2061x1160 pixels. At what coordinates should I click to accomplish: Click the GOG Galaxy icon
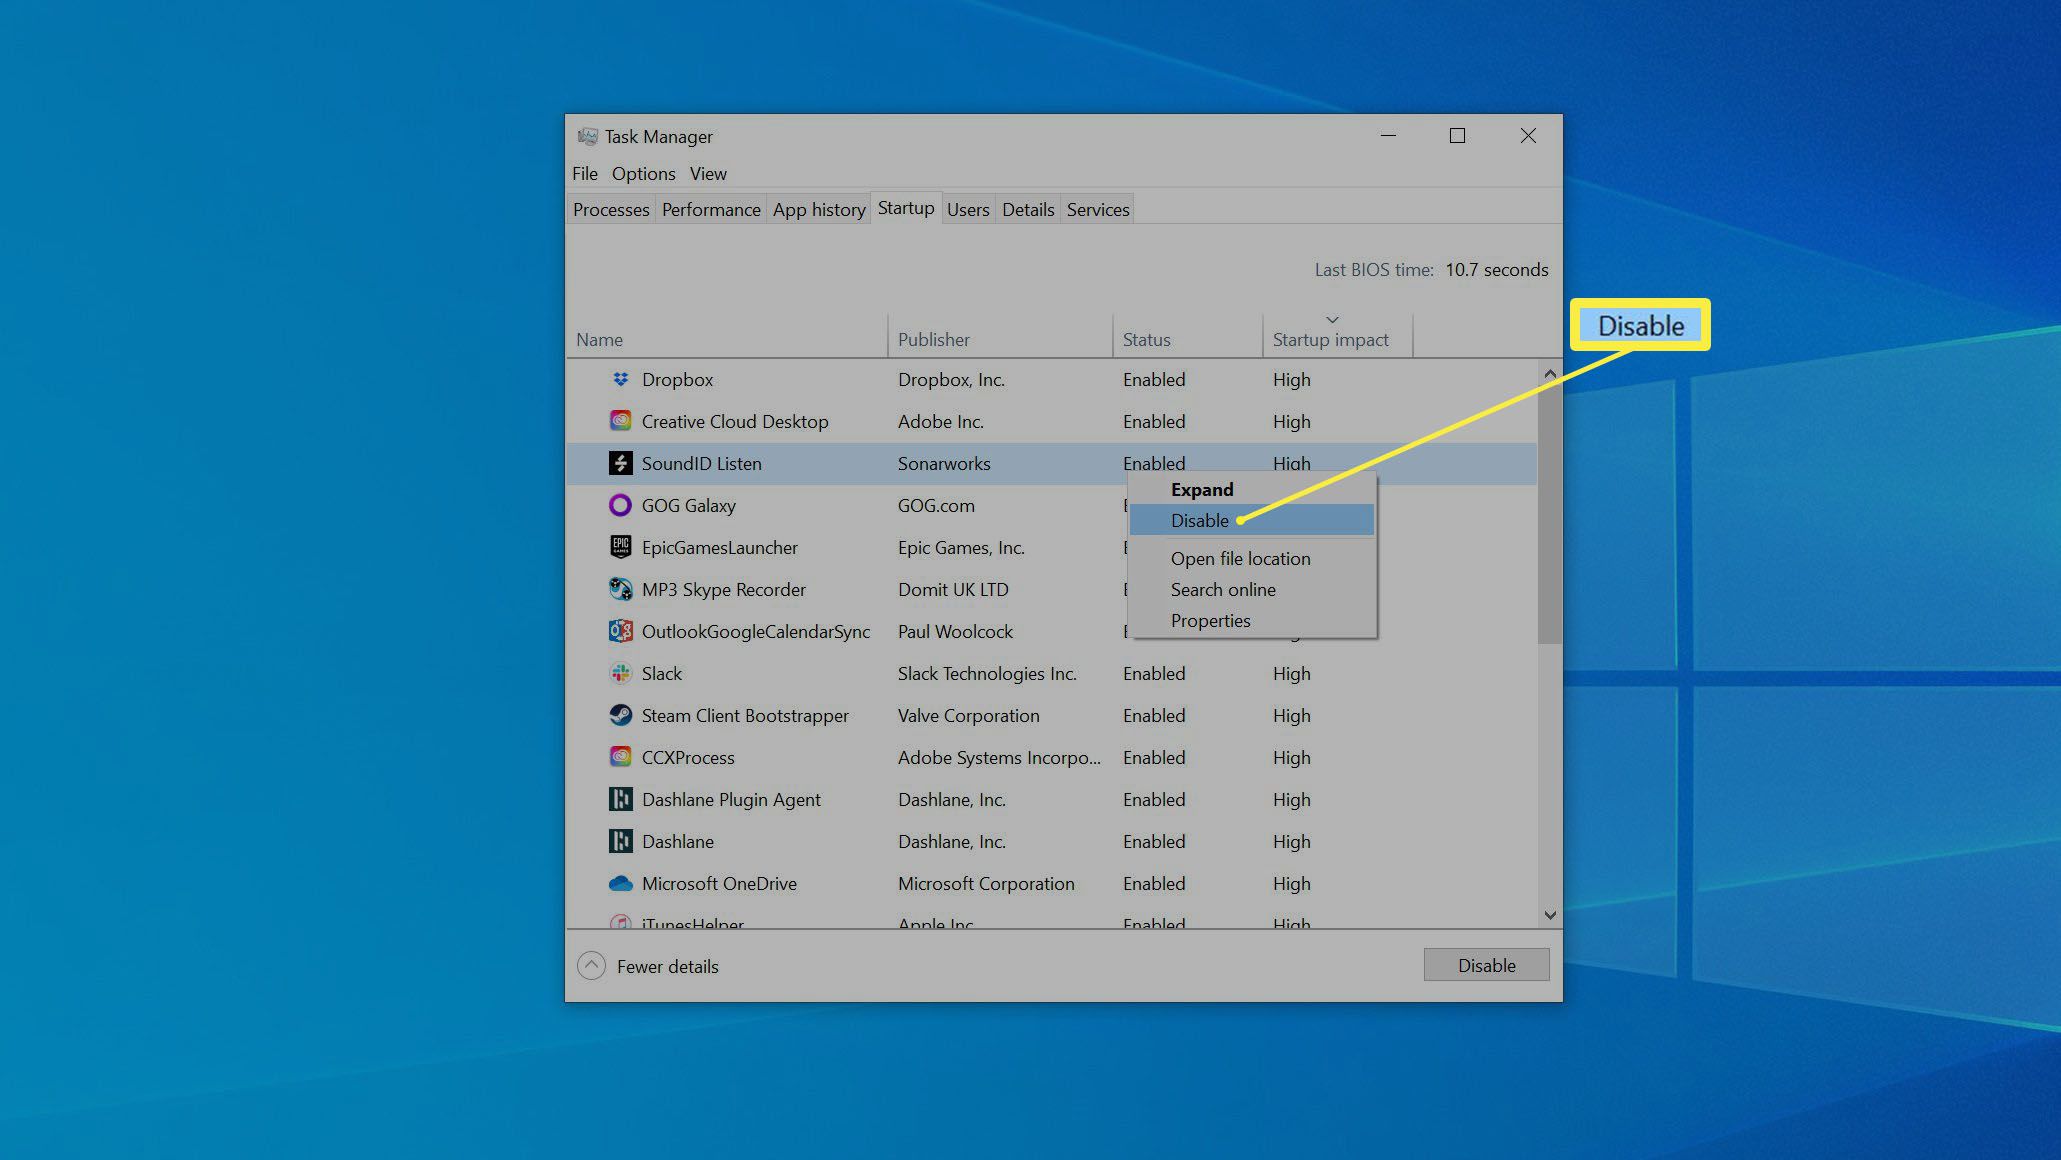[619, 506]
